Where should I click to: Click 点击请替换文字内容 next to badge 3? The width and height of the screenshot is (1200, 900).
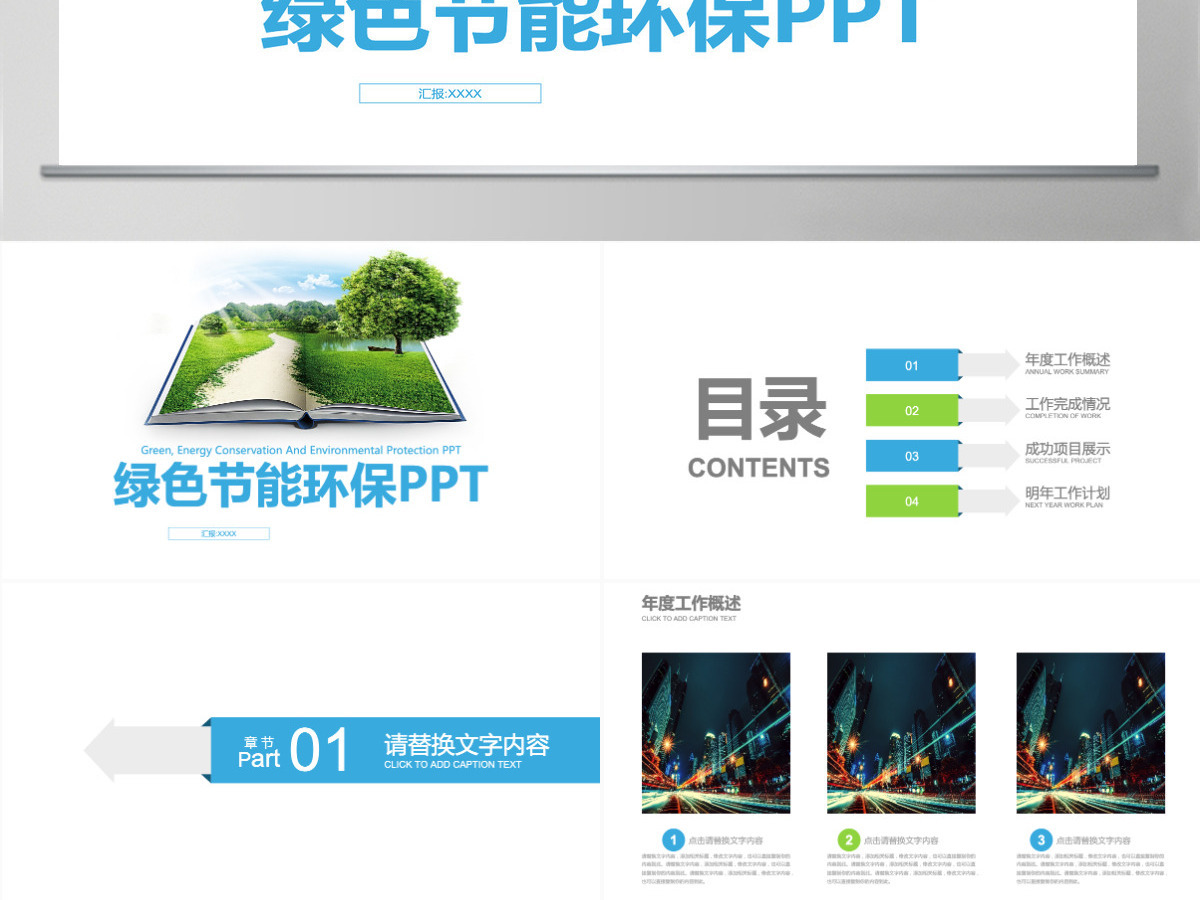pyautogui.click(x=1093, y=841)
